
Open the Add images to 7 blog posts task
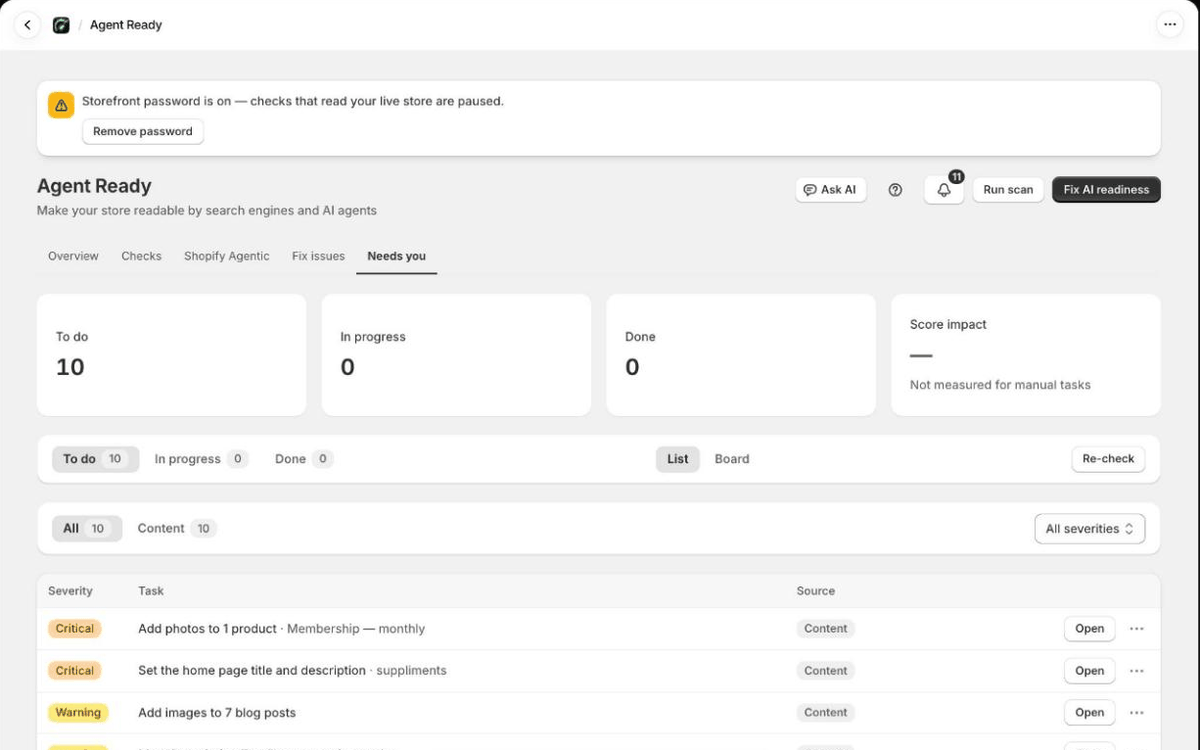(x=1089, y=713)
